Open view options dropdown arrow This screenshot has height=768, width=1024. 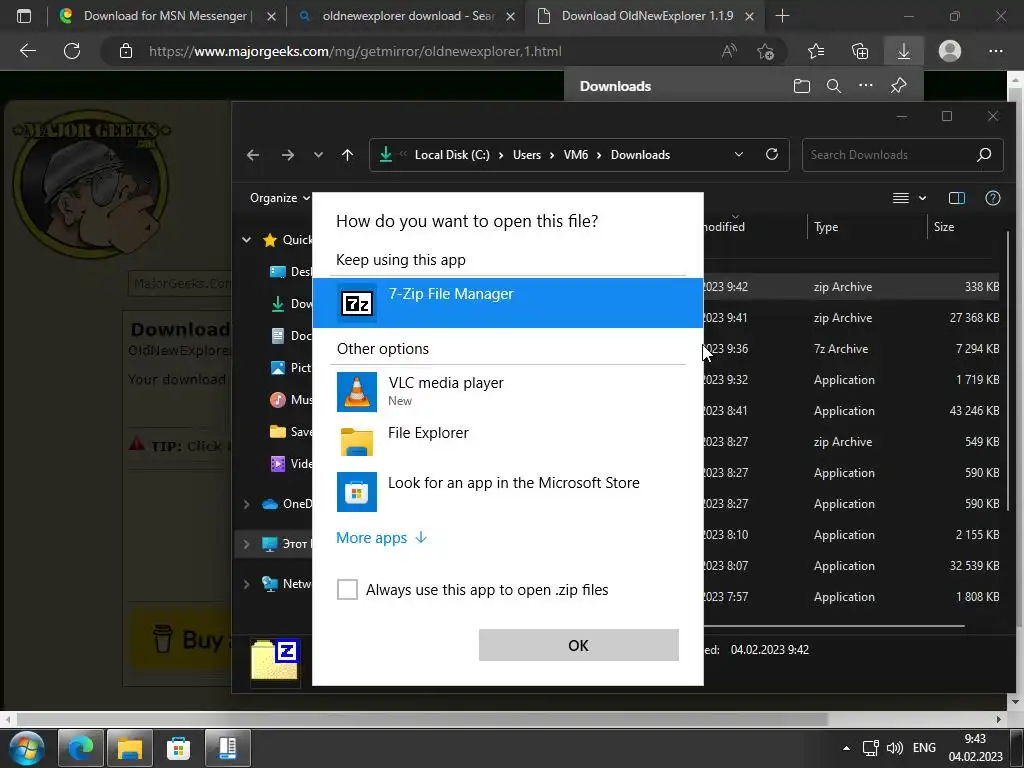point(922,198)
